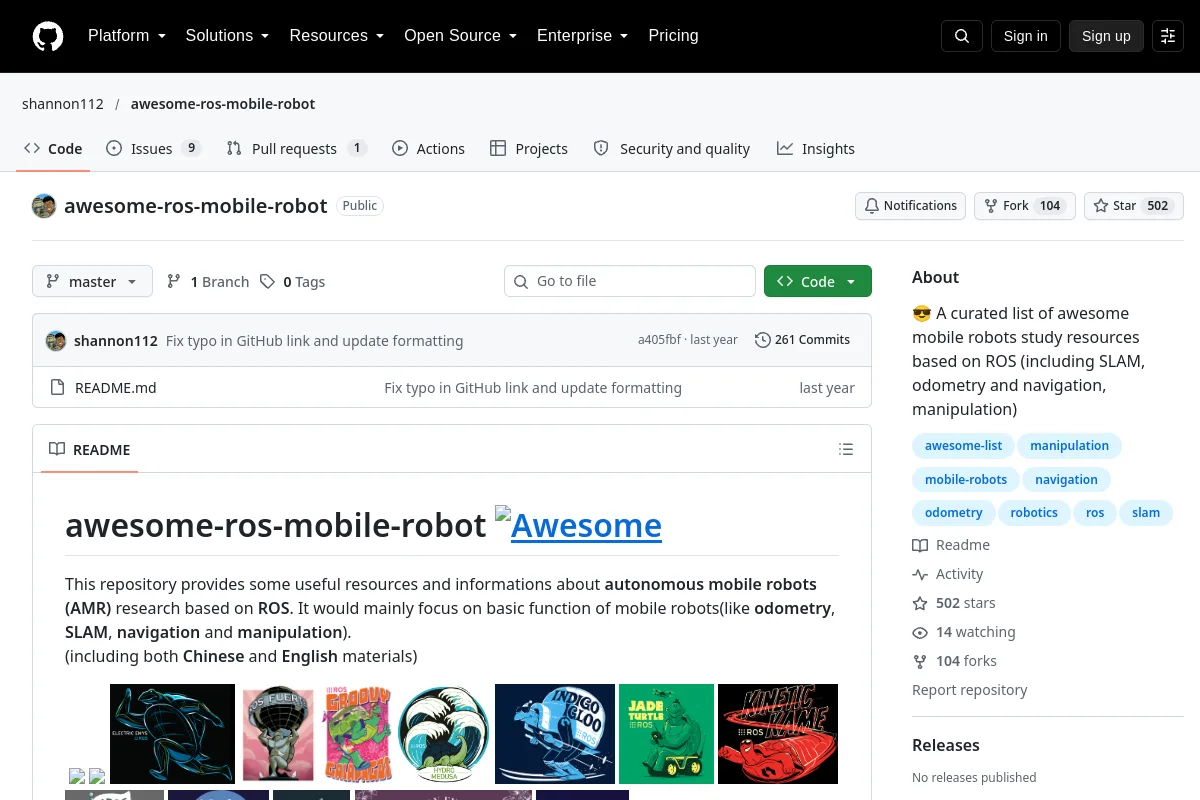The height and width of the screenshot is (800, 1200).
Task: Click robotics topic tag
Action: pyautogui.click(x=1034, y=513)
